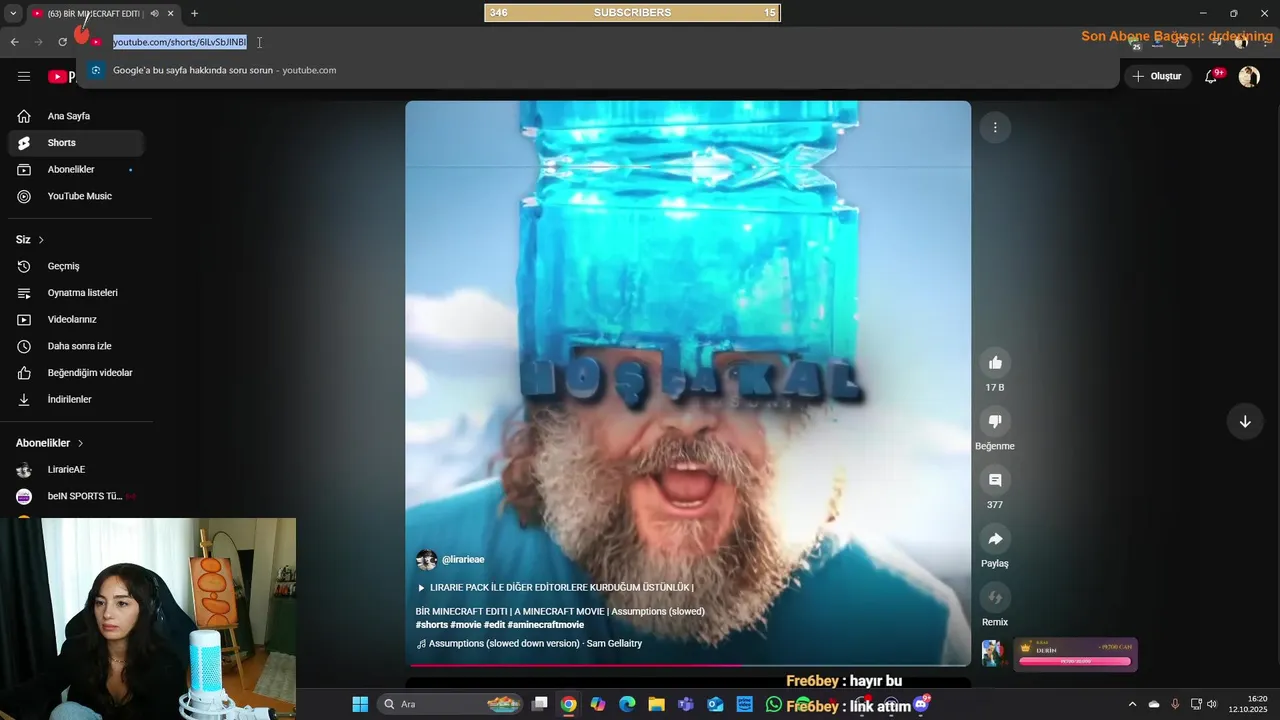
Task: Open the YouTube notifications bell
Action: [x=1212, y=76]
